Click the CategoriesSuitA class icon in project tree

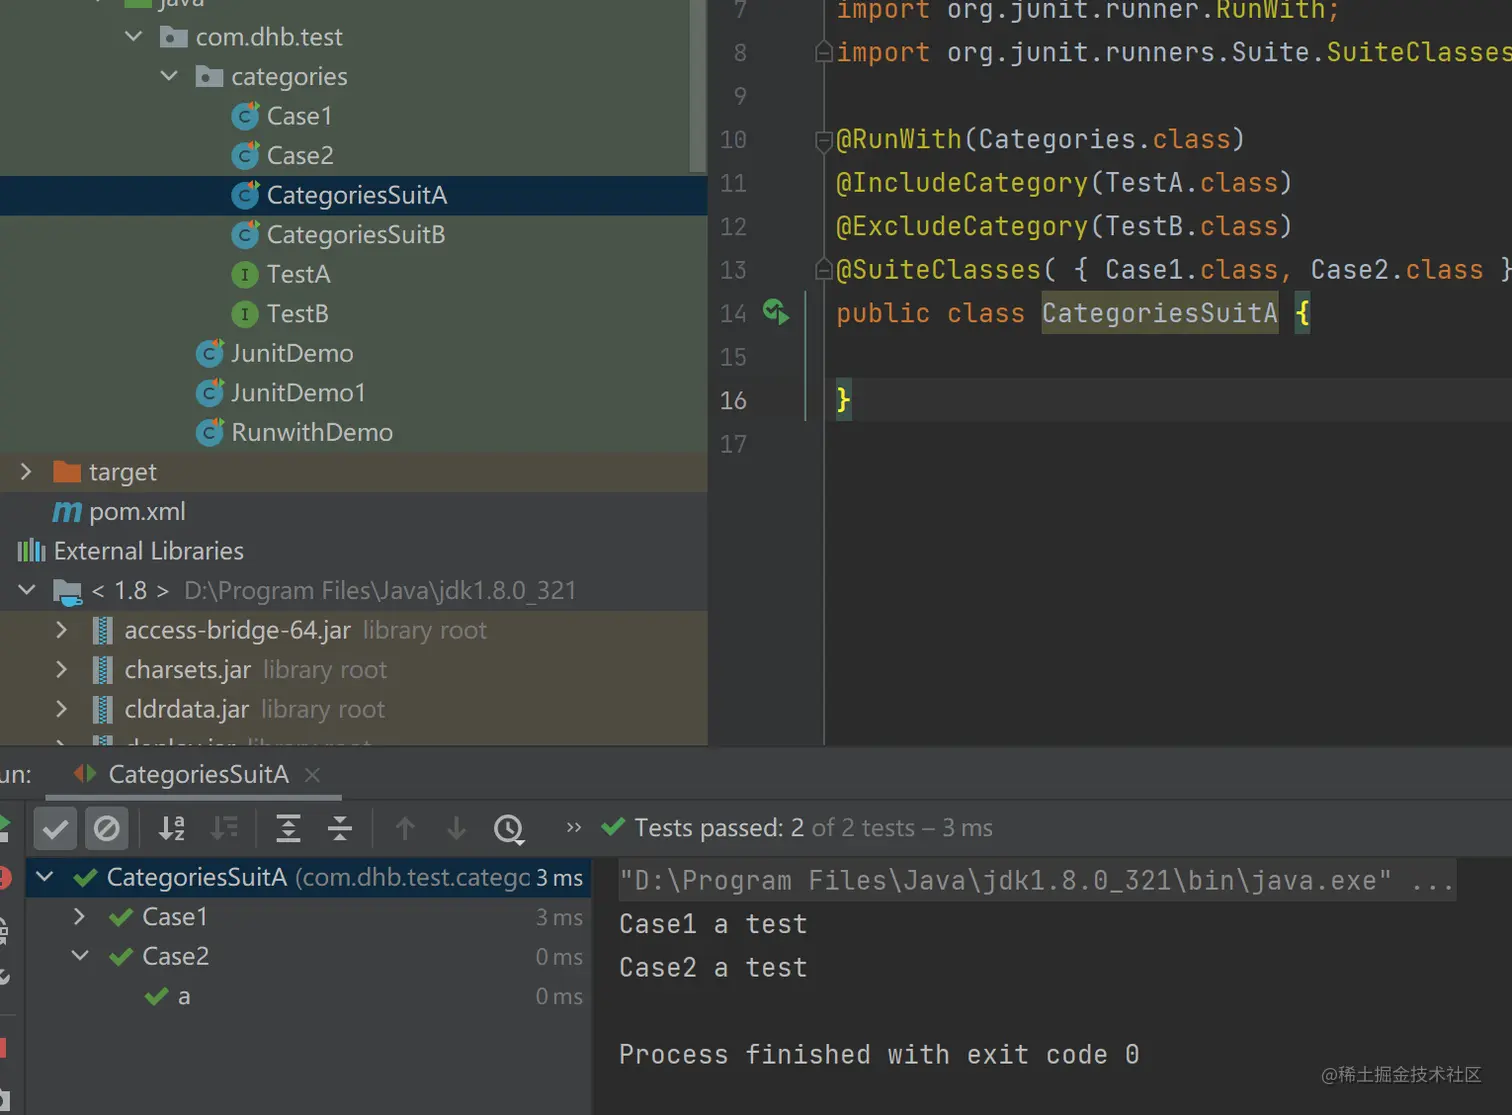[245, 195]
